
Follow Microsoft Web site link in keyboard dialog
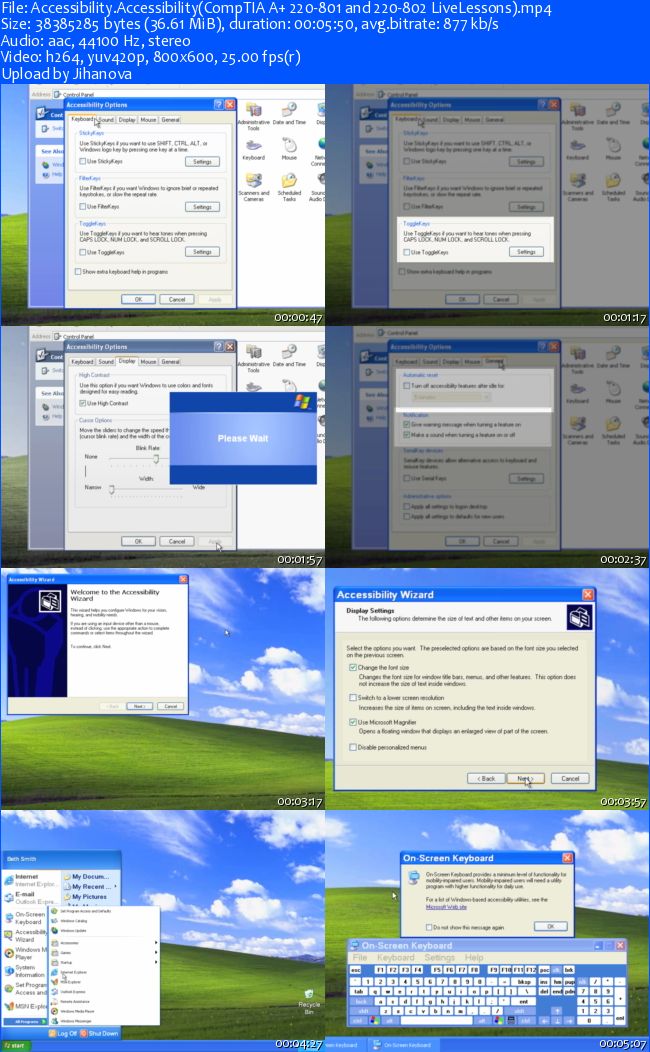(x=446, y=906)
